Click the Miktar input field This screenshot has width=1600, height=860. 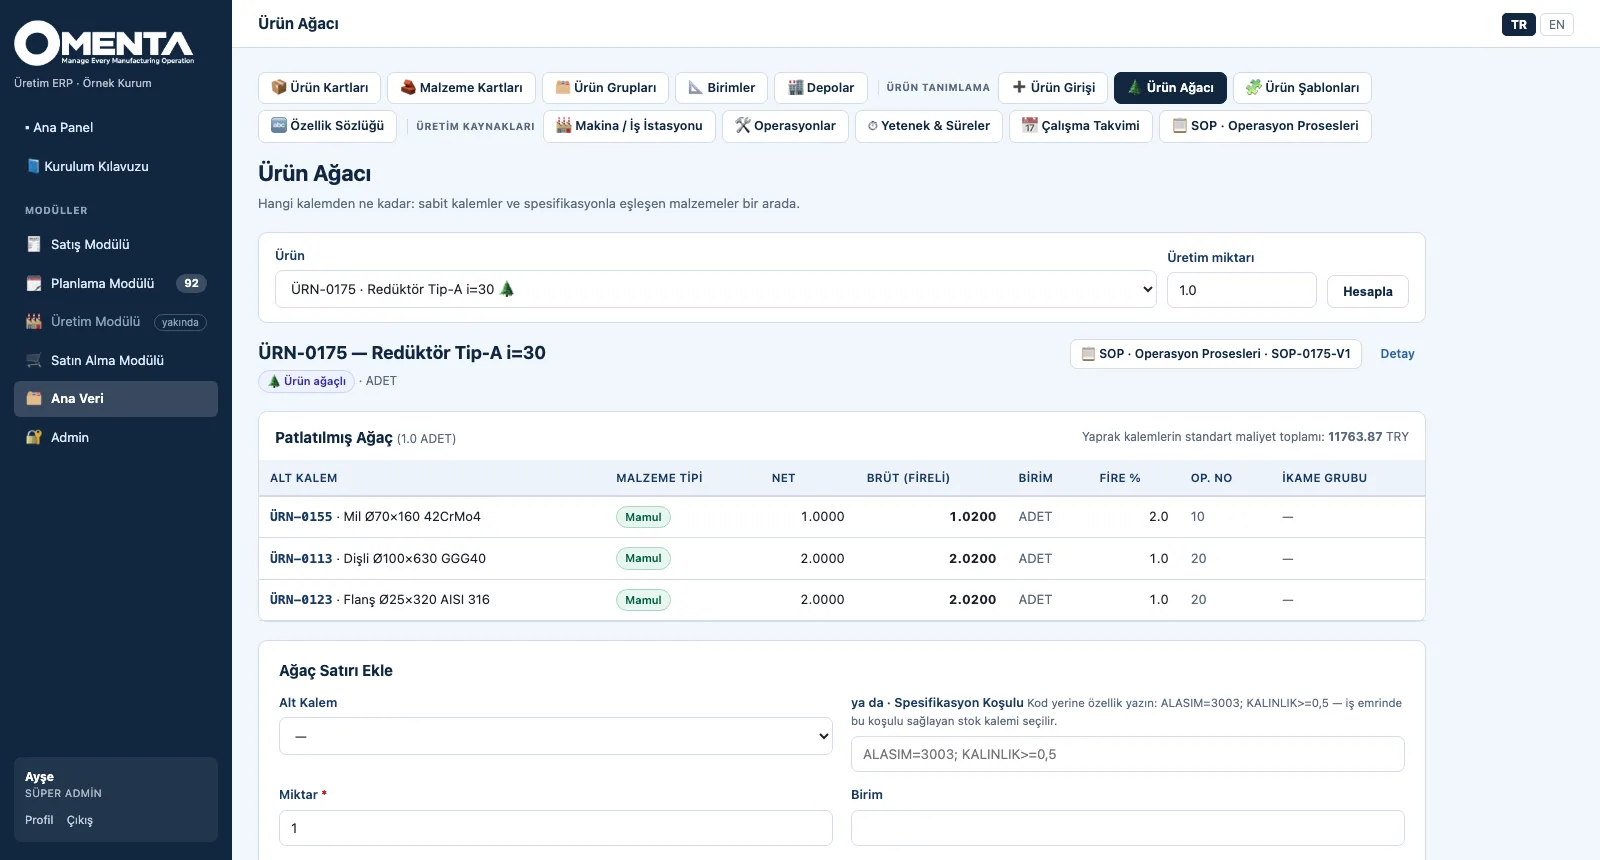[556, 828]
